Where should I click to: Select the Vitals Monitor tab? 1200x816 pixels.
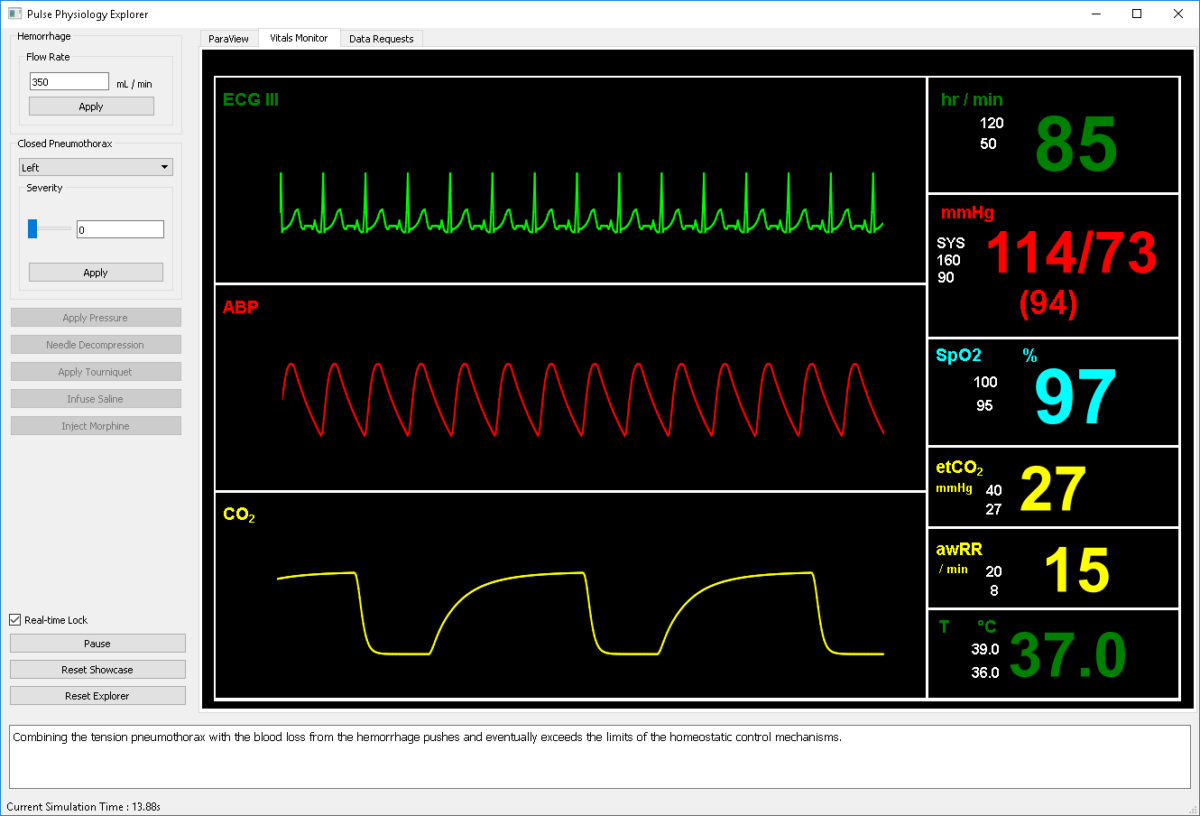(x=298, y=38)
